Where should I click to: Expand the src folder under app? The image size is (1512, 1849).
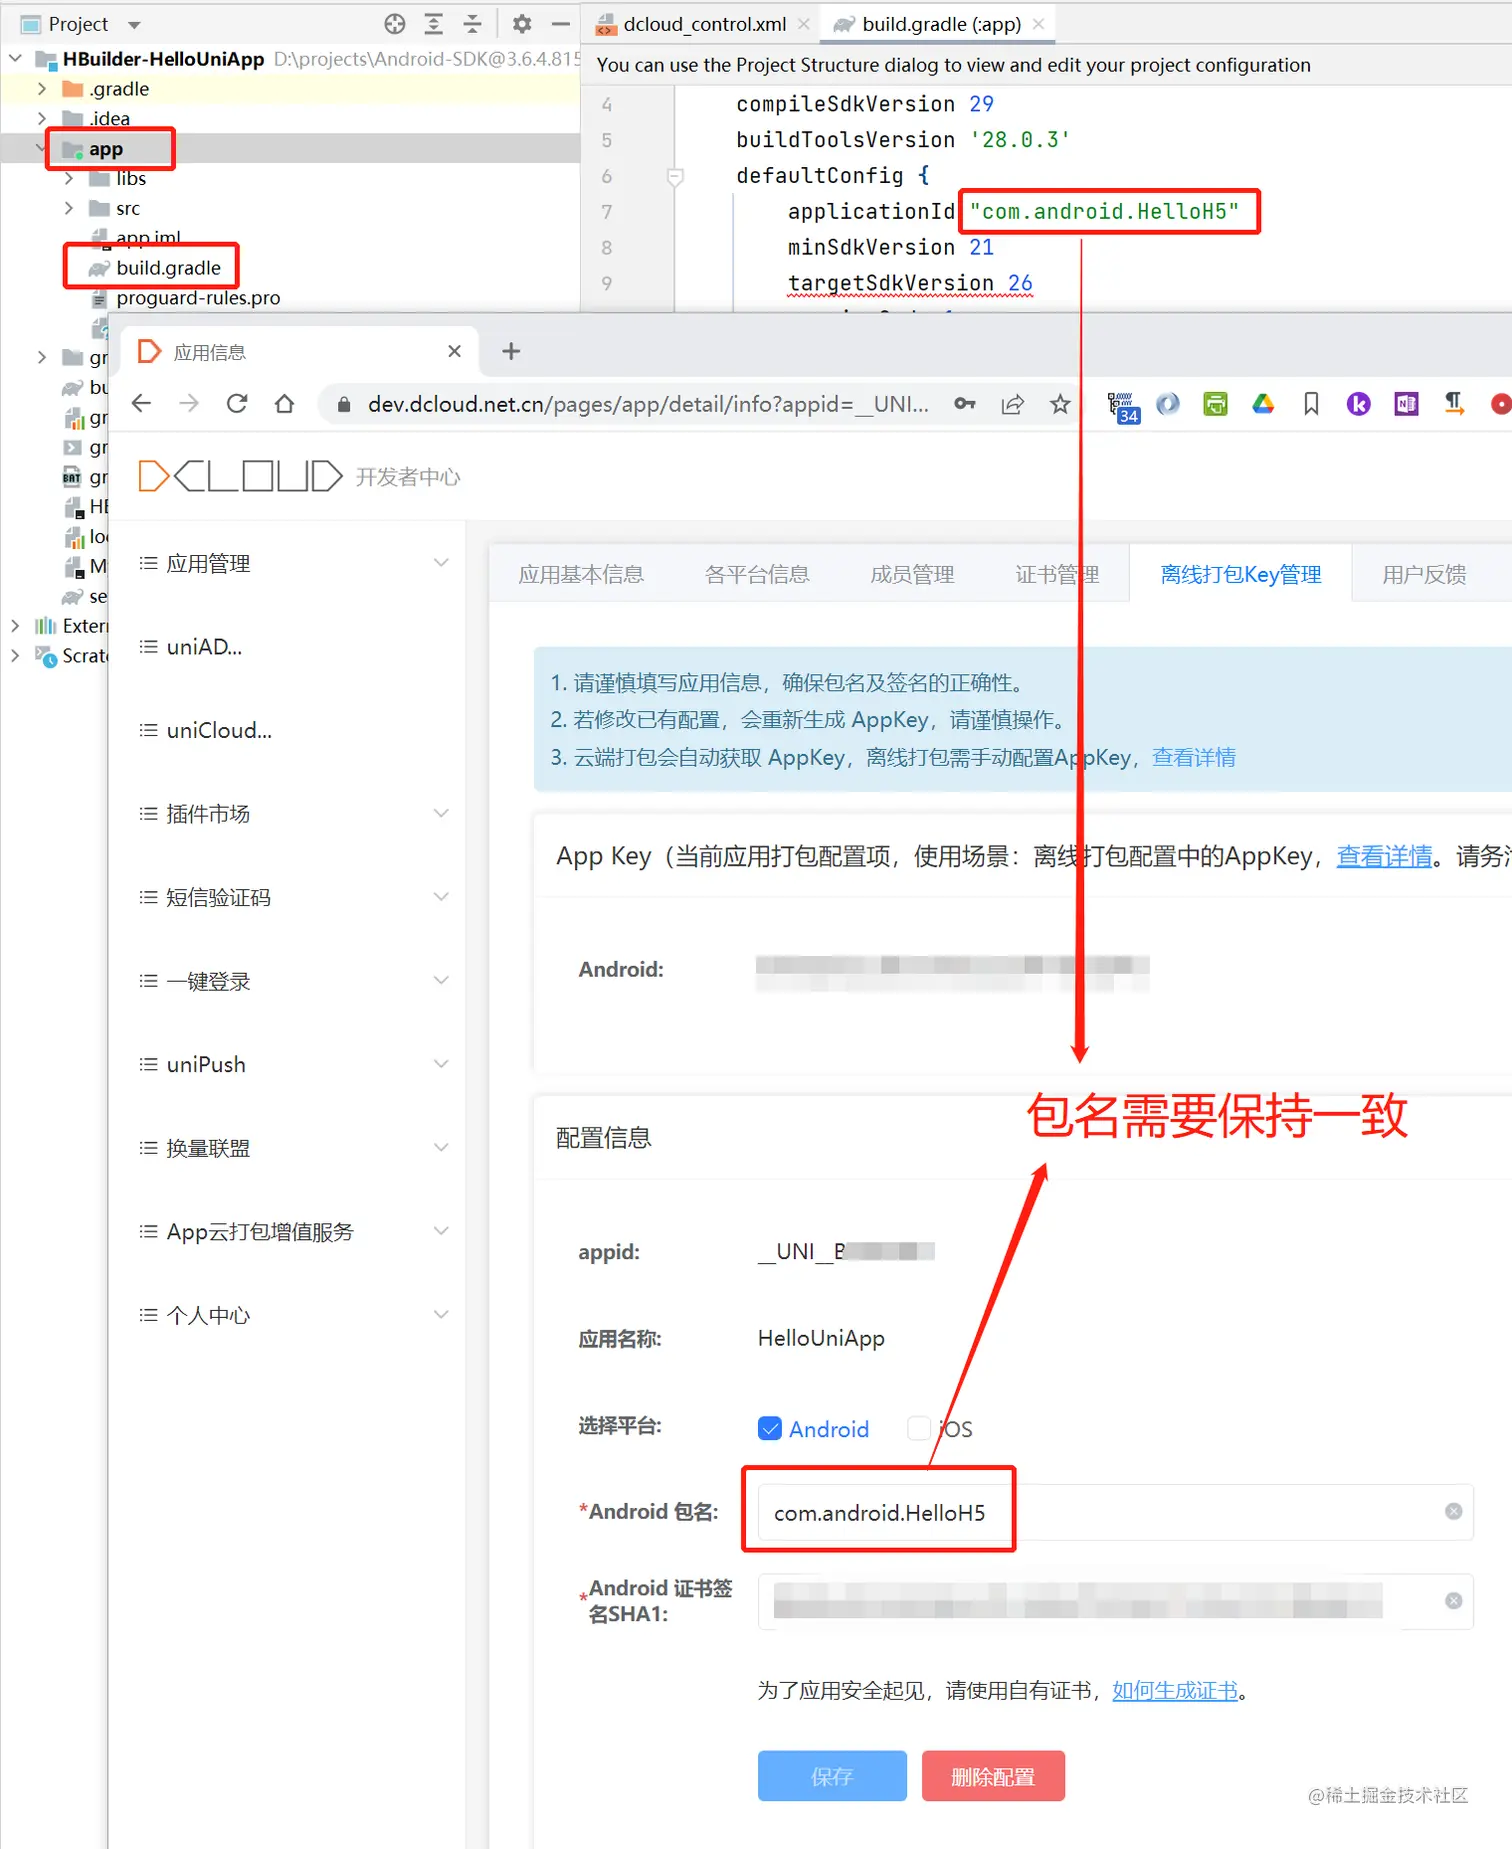tap(68, 208)
